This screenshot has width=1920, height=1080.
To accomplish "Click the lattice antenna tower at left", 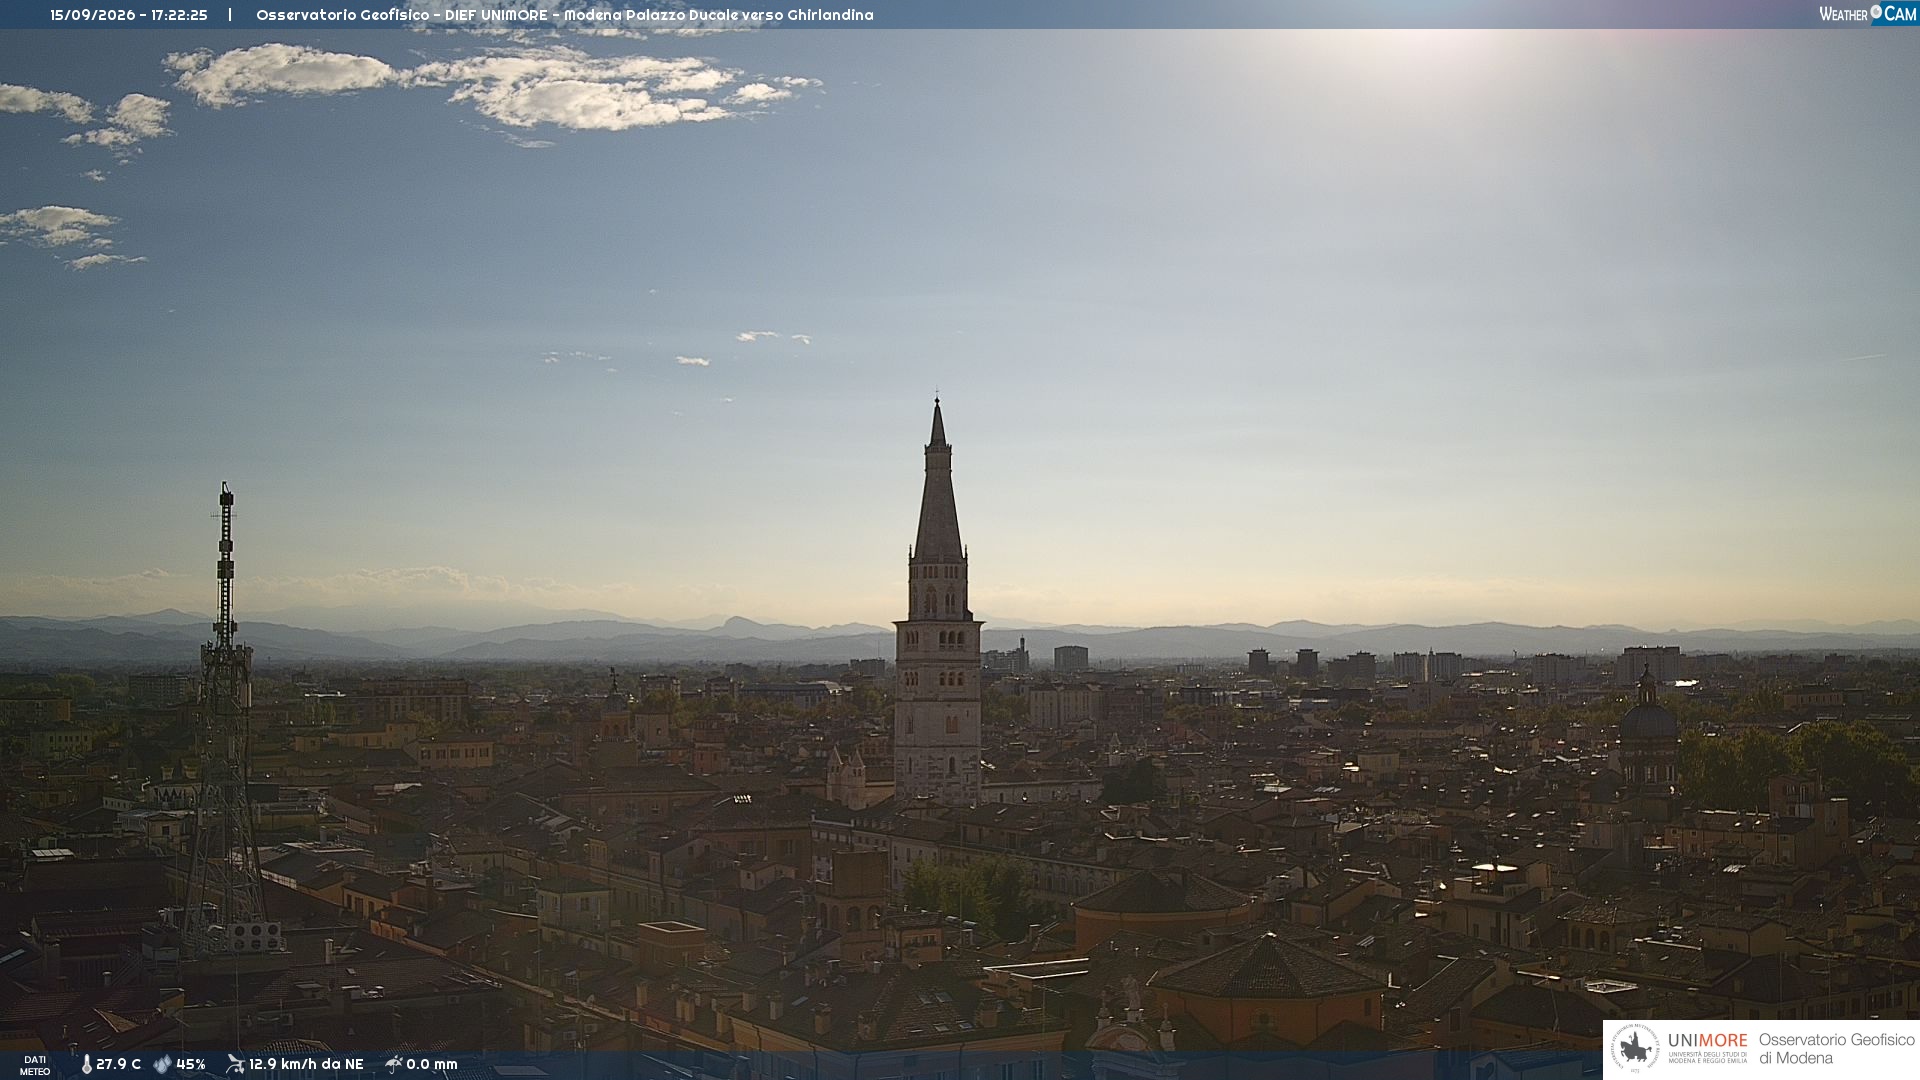I will (x=224, y=720).
